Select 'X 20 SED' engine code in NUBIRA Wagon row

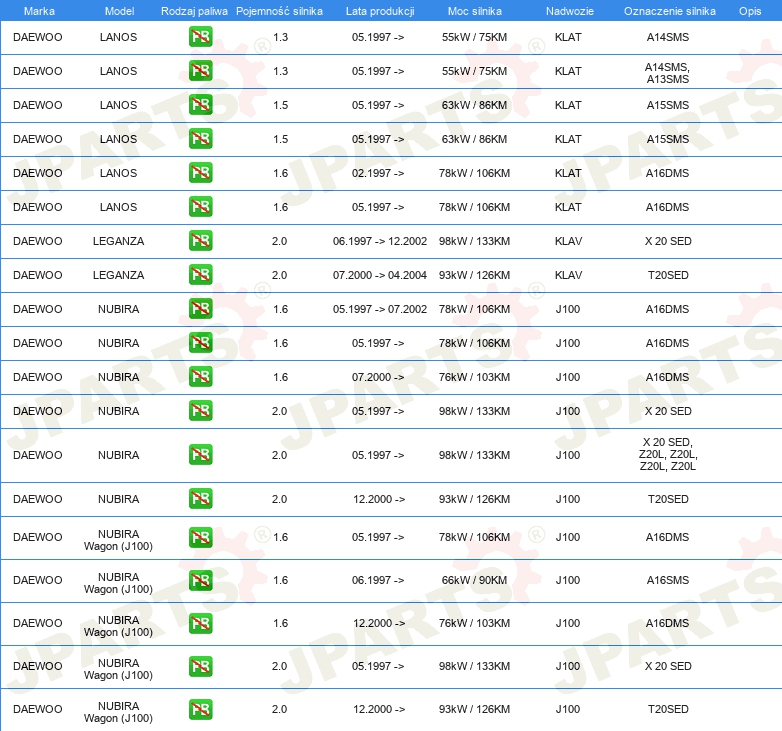(668, 666)
